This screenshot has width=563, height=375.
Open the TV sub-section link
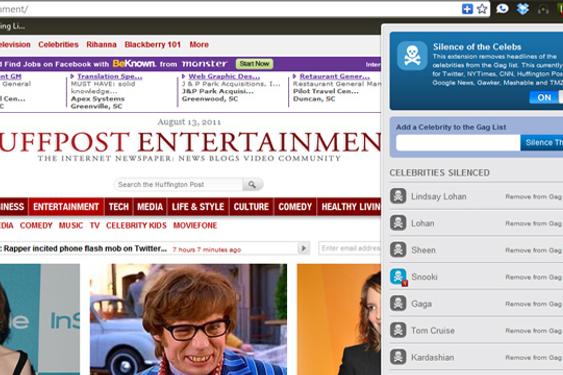[x=94, y=226]
